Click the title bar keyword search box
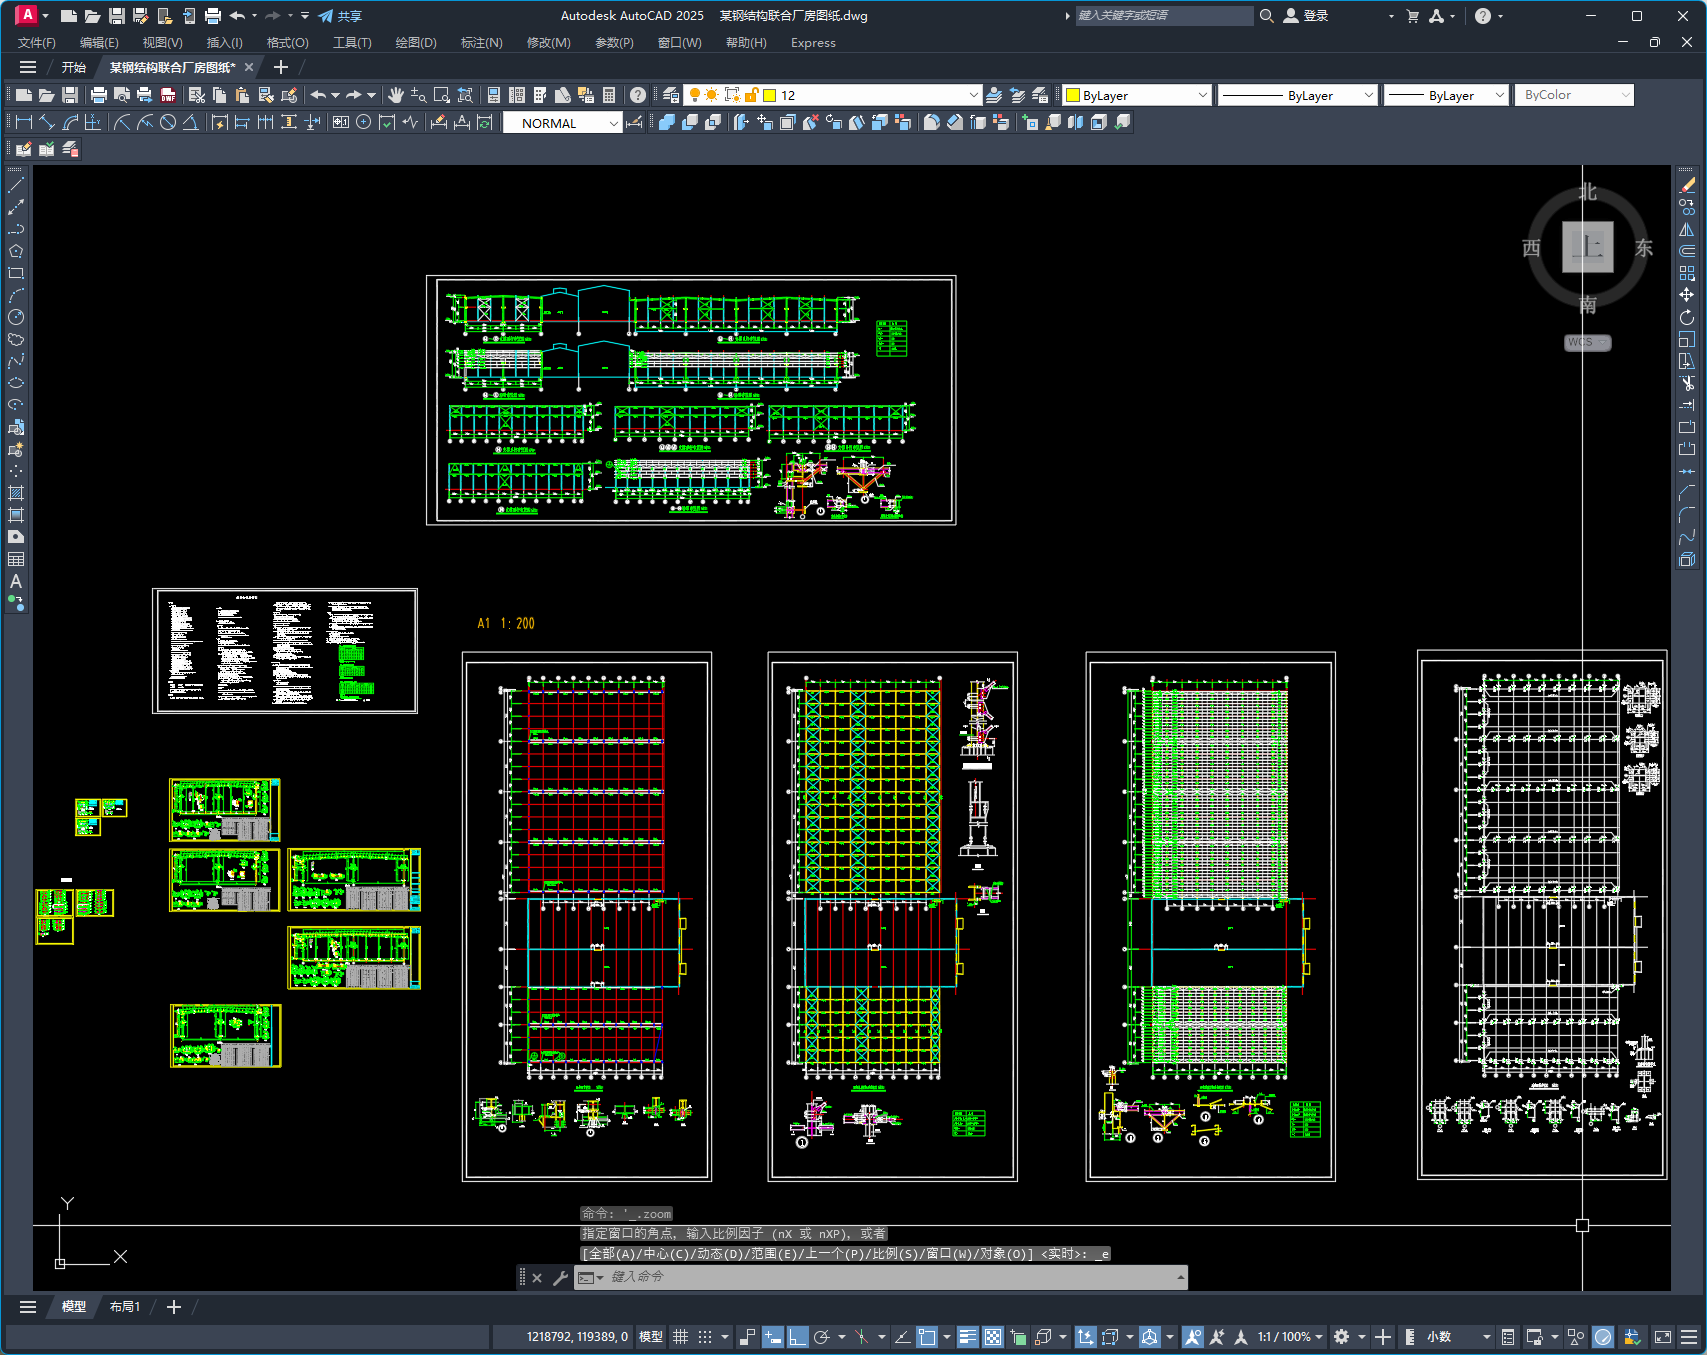Viewport: 1707px width, 1355px height. 1163,16
